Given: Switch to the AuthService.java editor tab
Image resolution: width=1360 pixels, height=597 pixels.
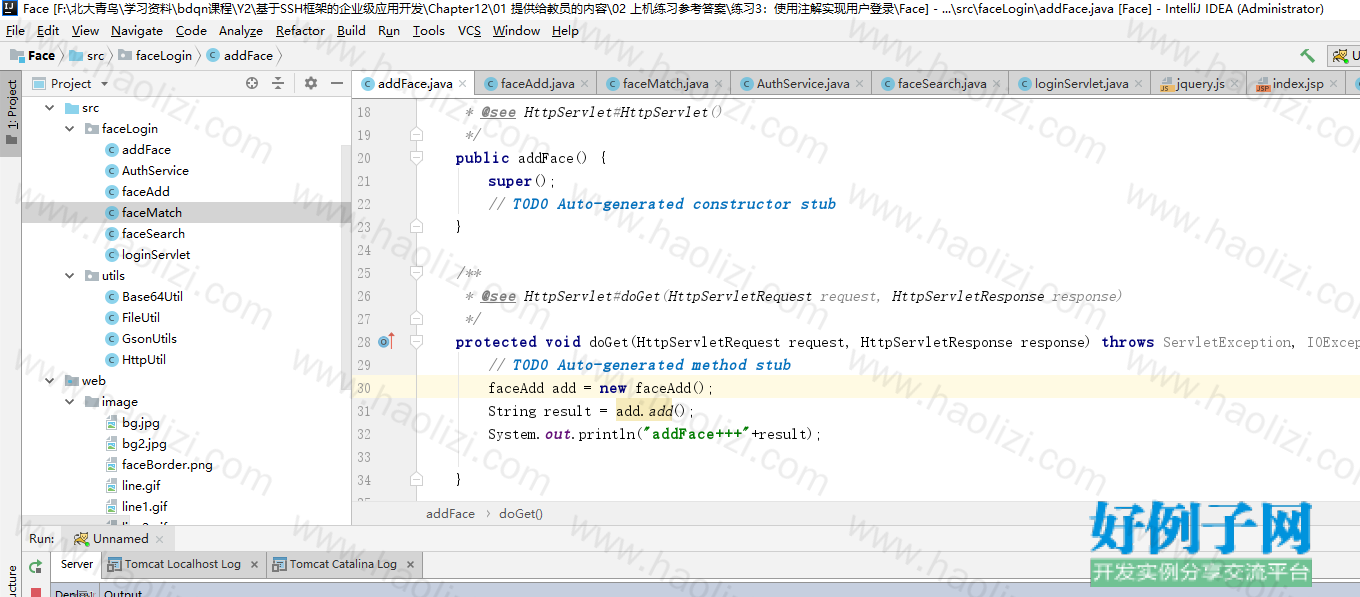Looking at the screenshot, I should click(x=803, y=84).
